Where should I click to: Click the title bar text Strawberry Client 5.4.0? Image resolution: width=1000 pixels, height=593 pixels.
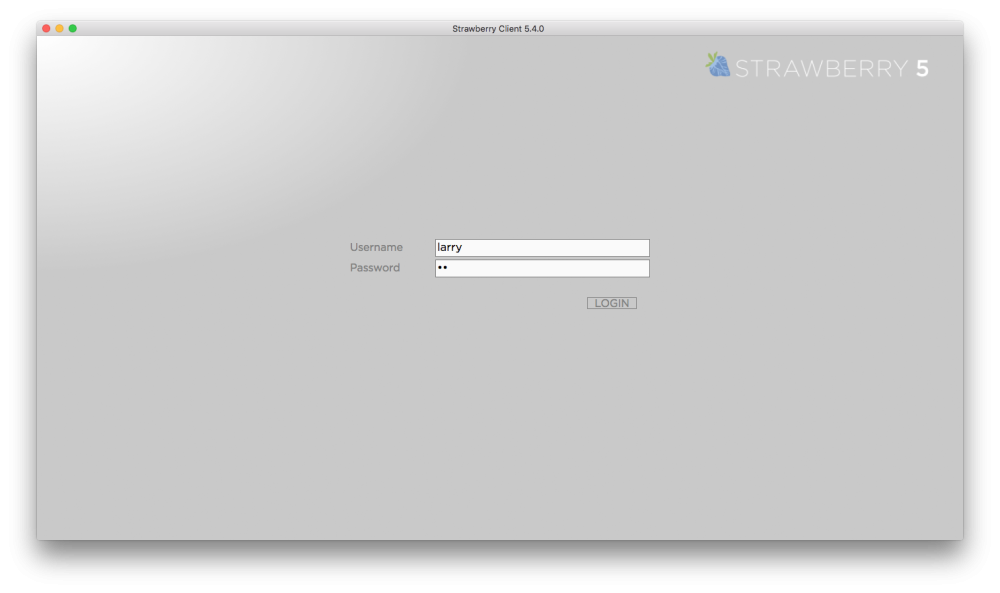click(x=498, y=28)
